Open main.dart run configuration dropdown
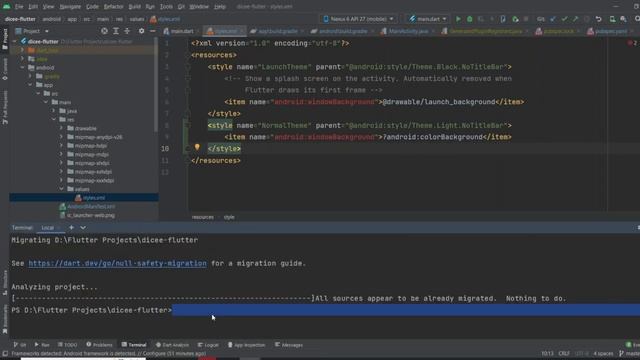Viewport: 640px width, 360px height. 427,19
